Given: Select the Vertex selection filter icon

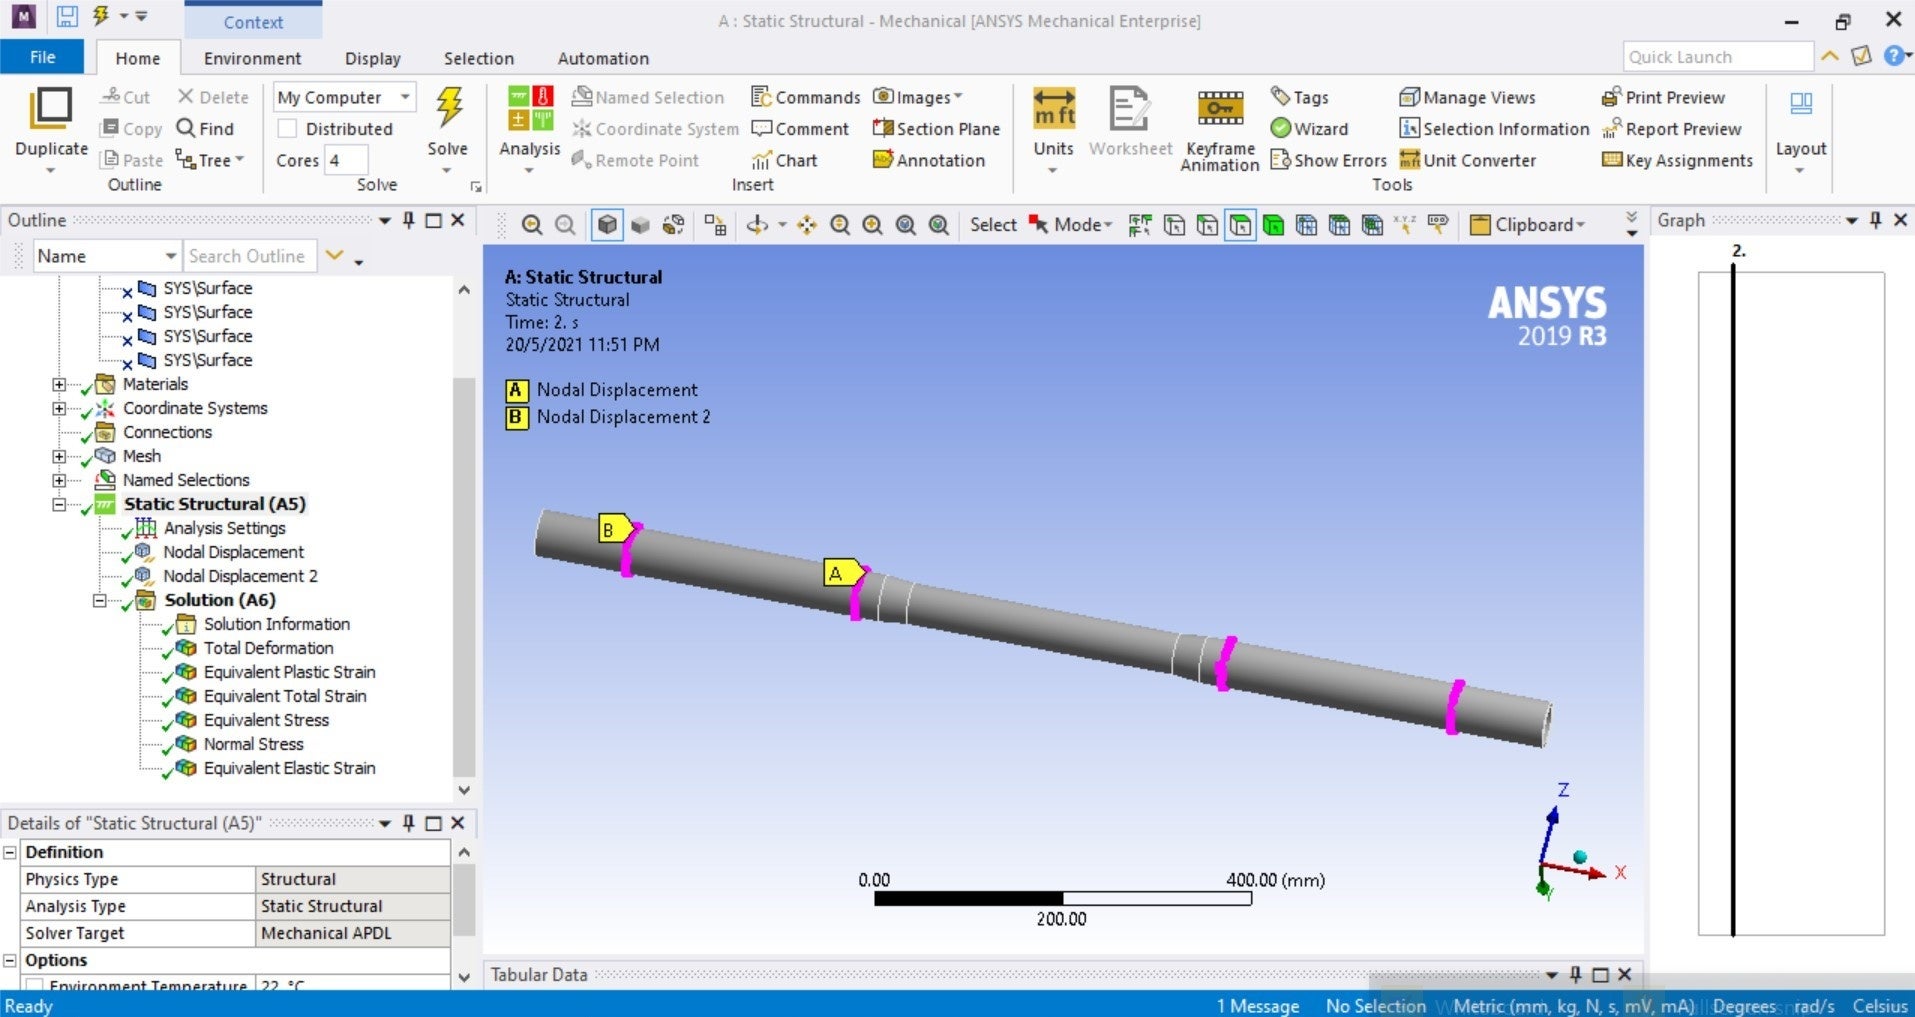Looking at the screenshot, I should click(x=1174, y=225).
